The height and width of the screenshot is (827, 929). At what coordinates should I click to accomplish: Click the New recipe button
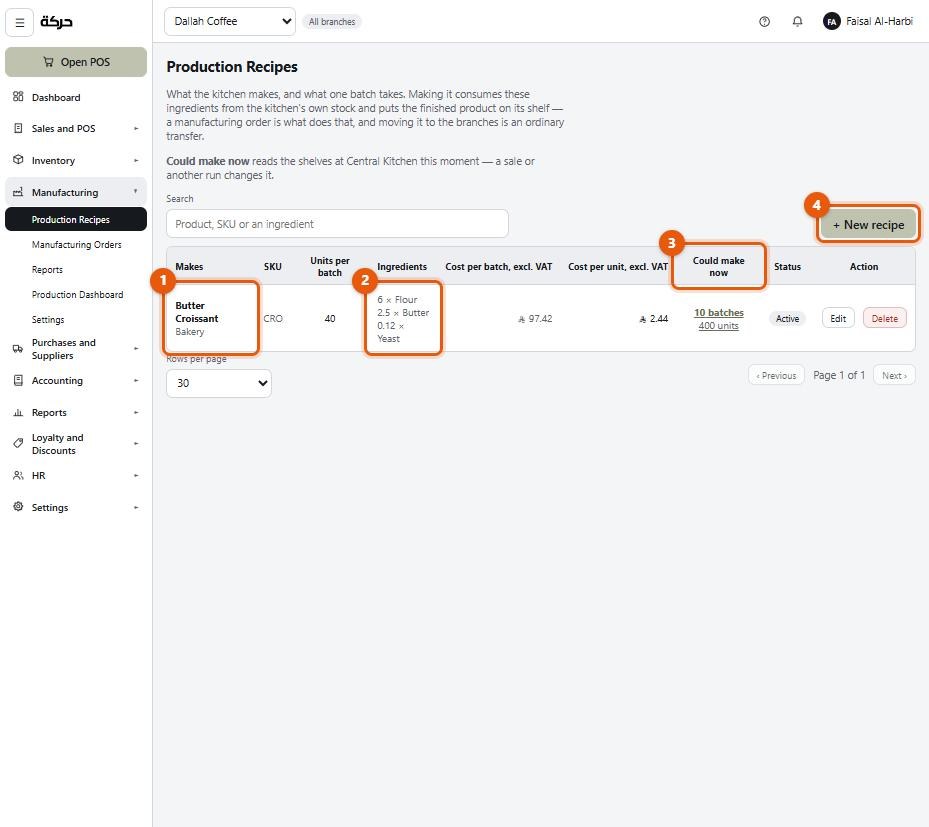click(x=868, y=225)
